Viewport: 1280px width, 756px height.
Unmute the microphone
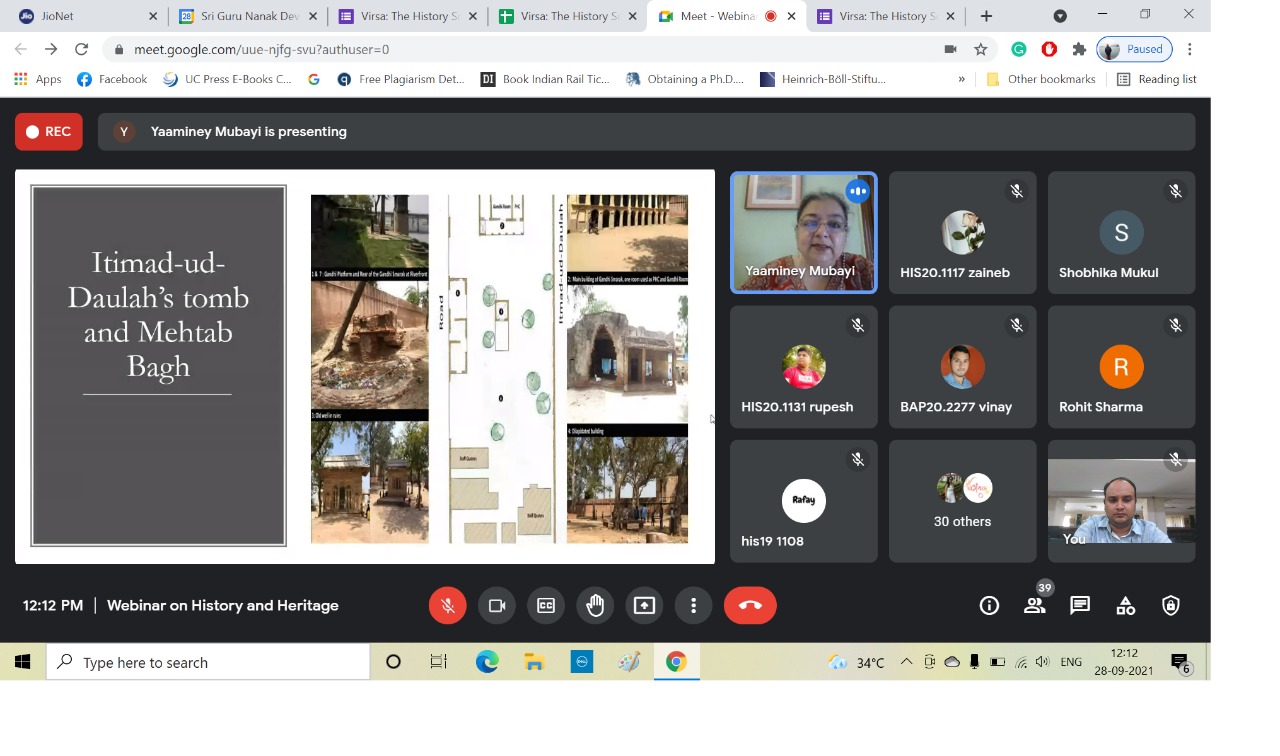447,606
